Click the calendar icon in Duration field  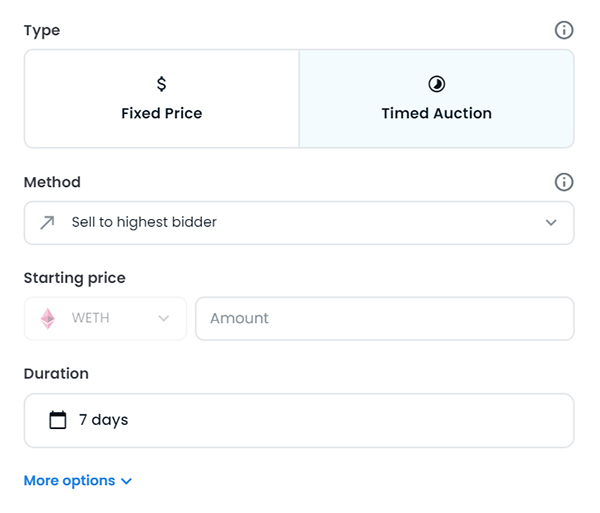coord(58,420)
